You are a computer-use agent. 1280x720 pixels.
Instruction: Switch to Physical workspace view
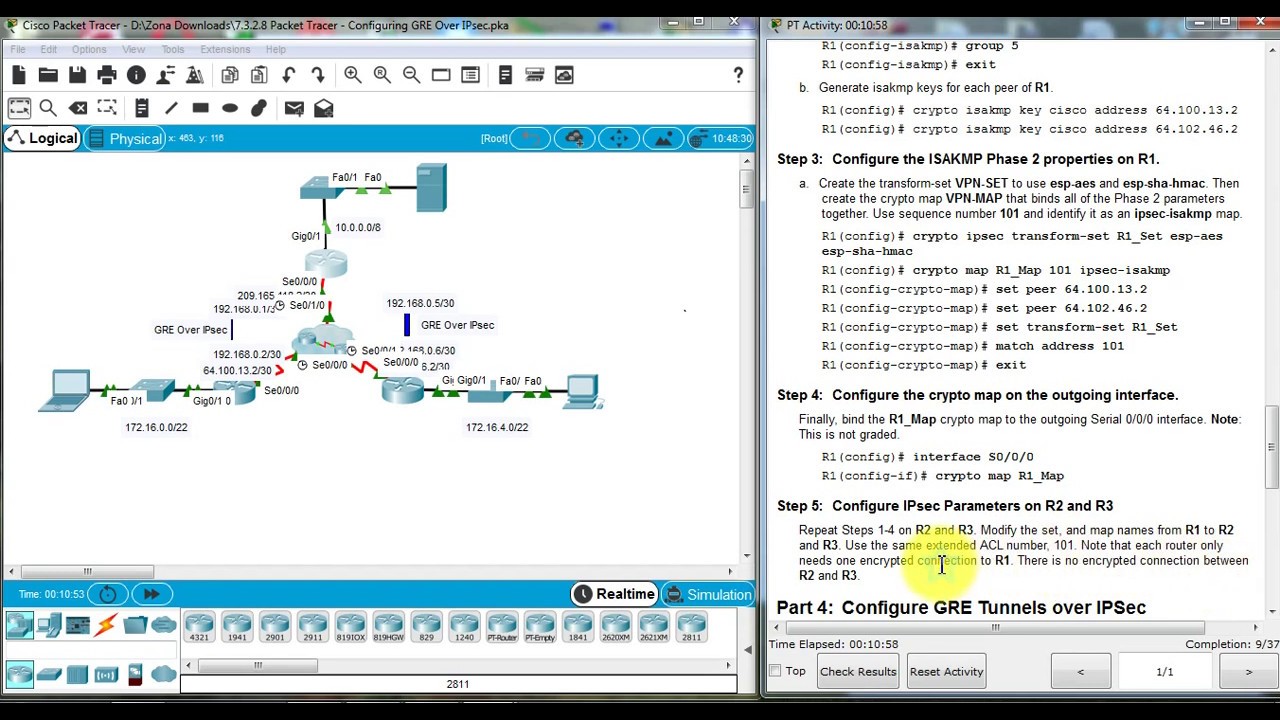(x=125, y=138)
